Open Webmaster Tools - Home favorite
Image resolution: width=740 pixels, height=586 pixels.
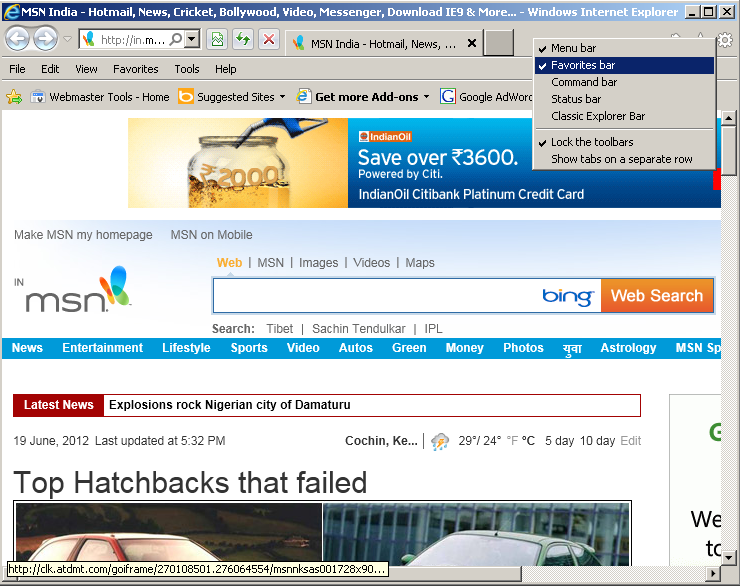pyautogui.click(x=100, y=97)
